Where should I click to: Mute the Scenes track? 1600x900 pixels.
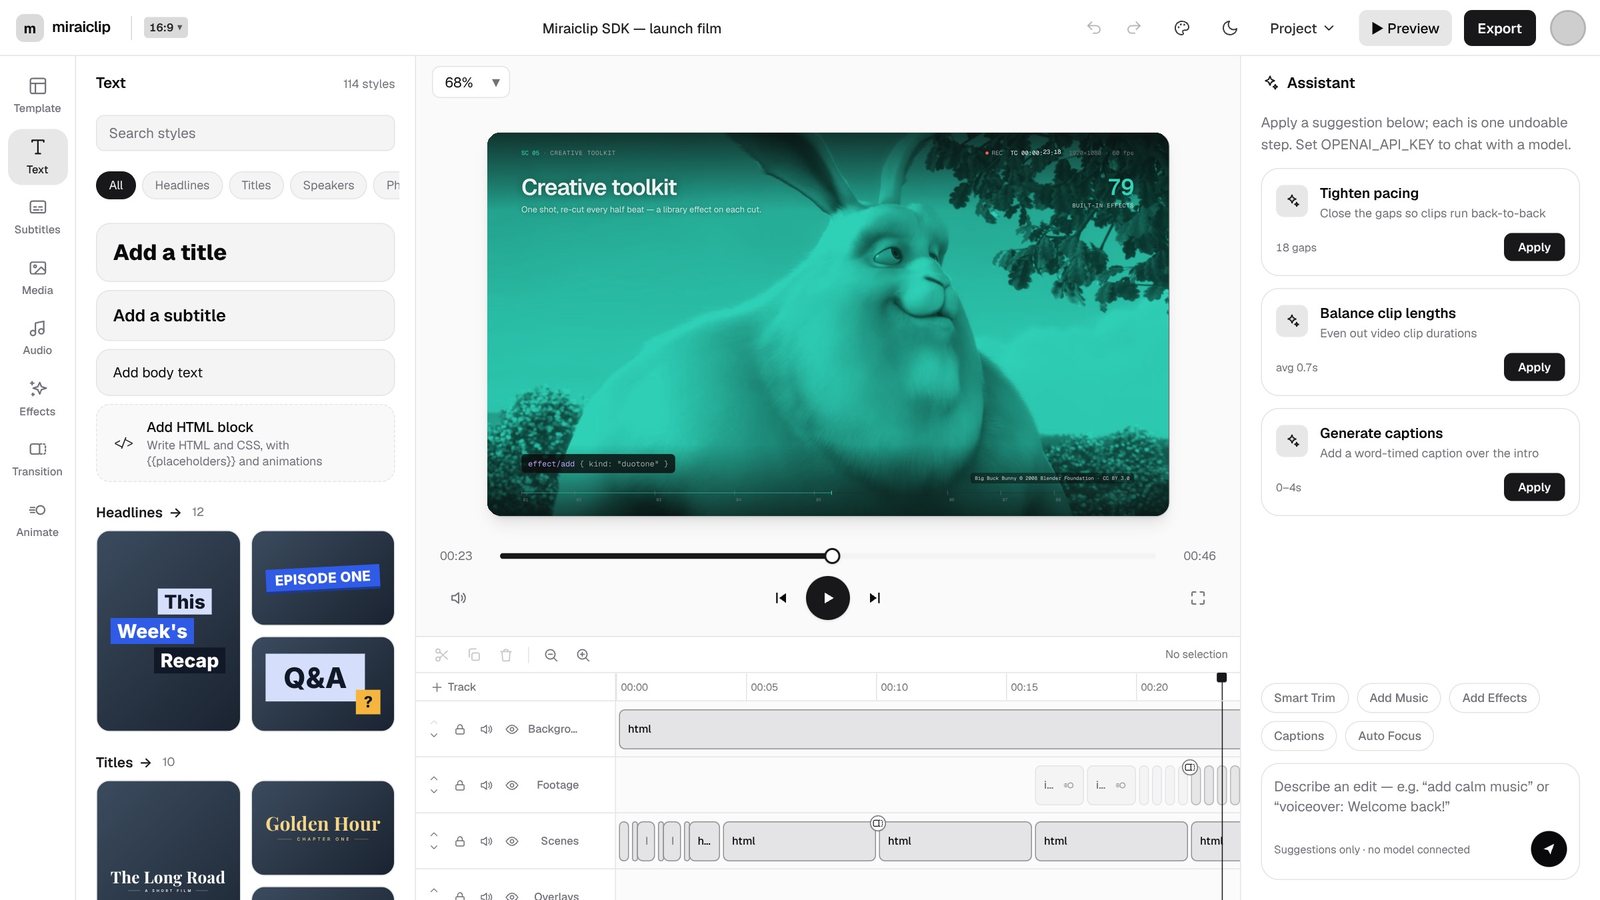point(486,841)
